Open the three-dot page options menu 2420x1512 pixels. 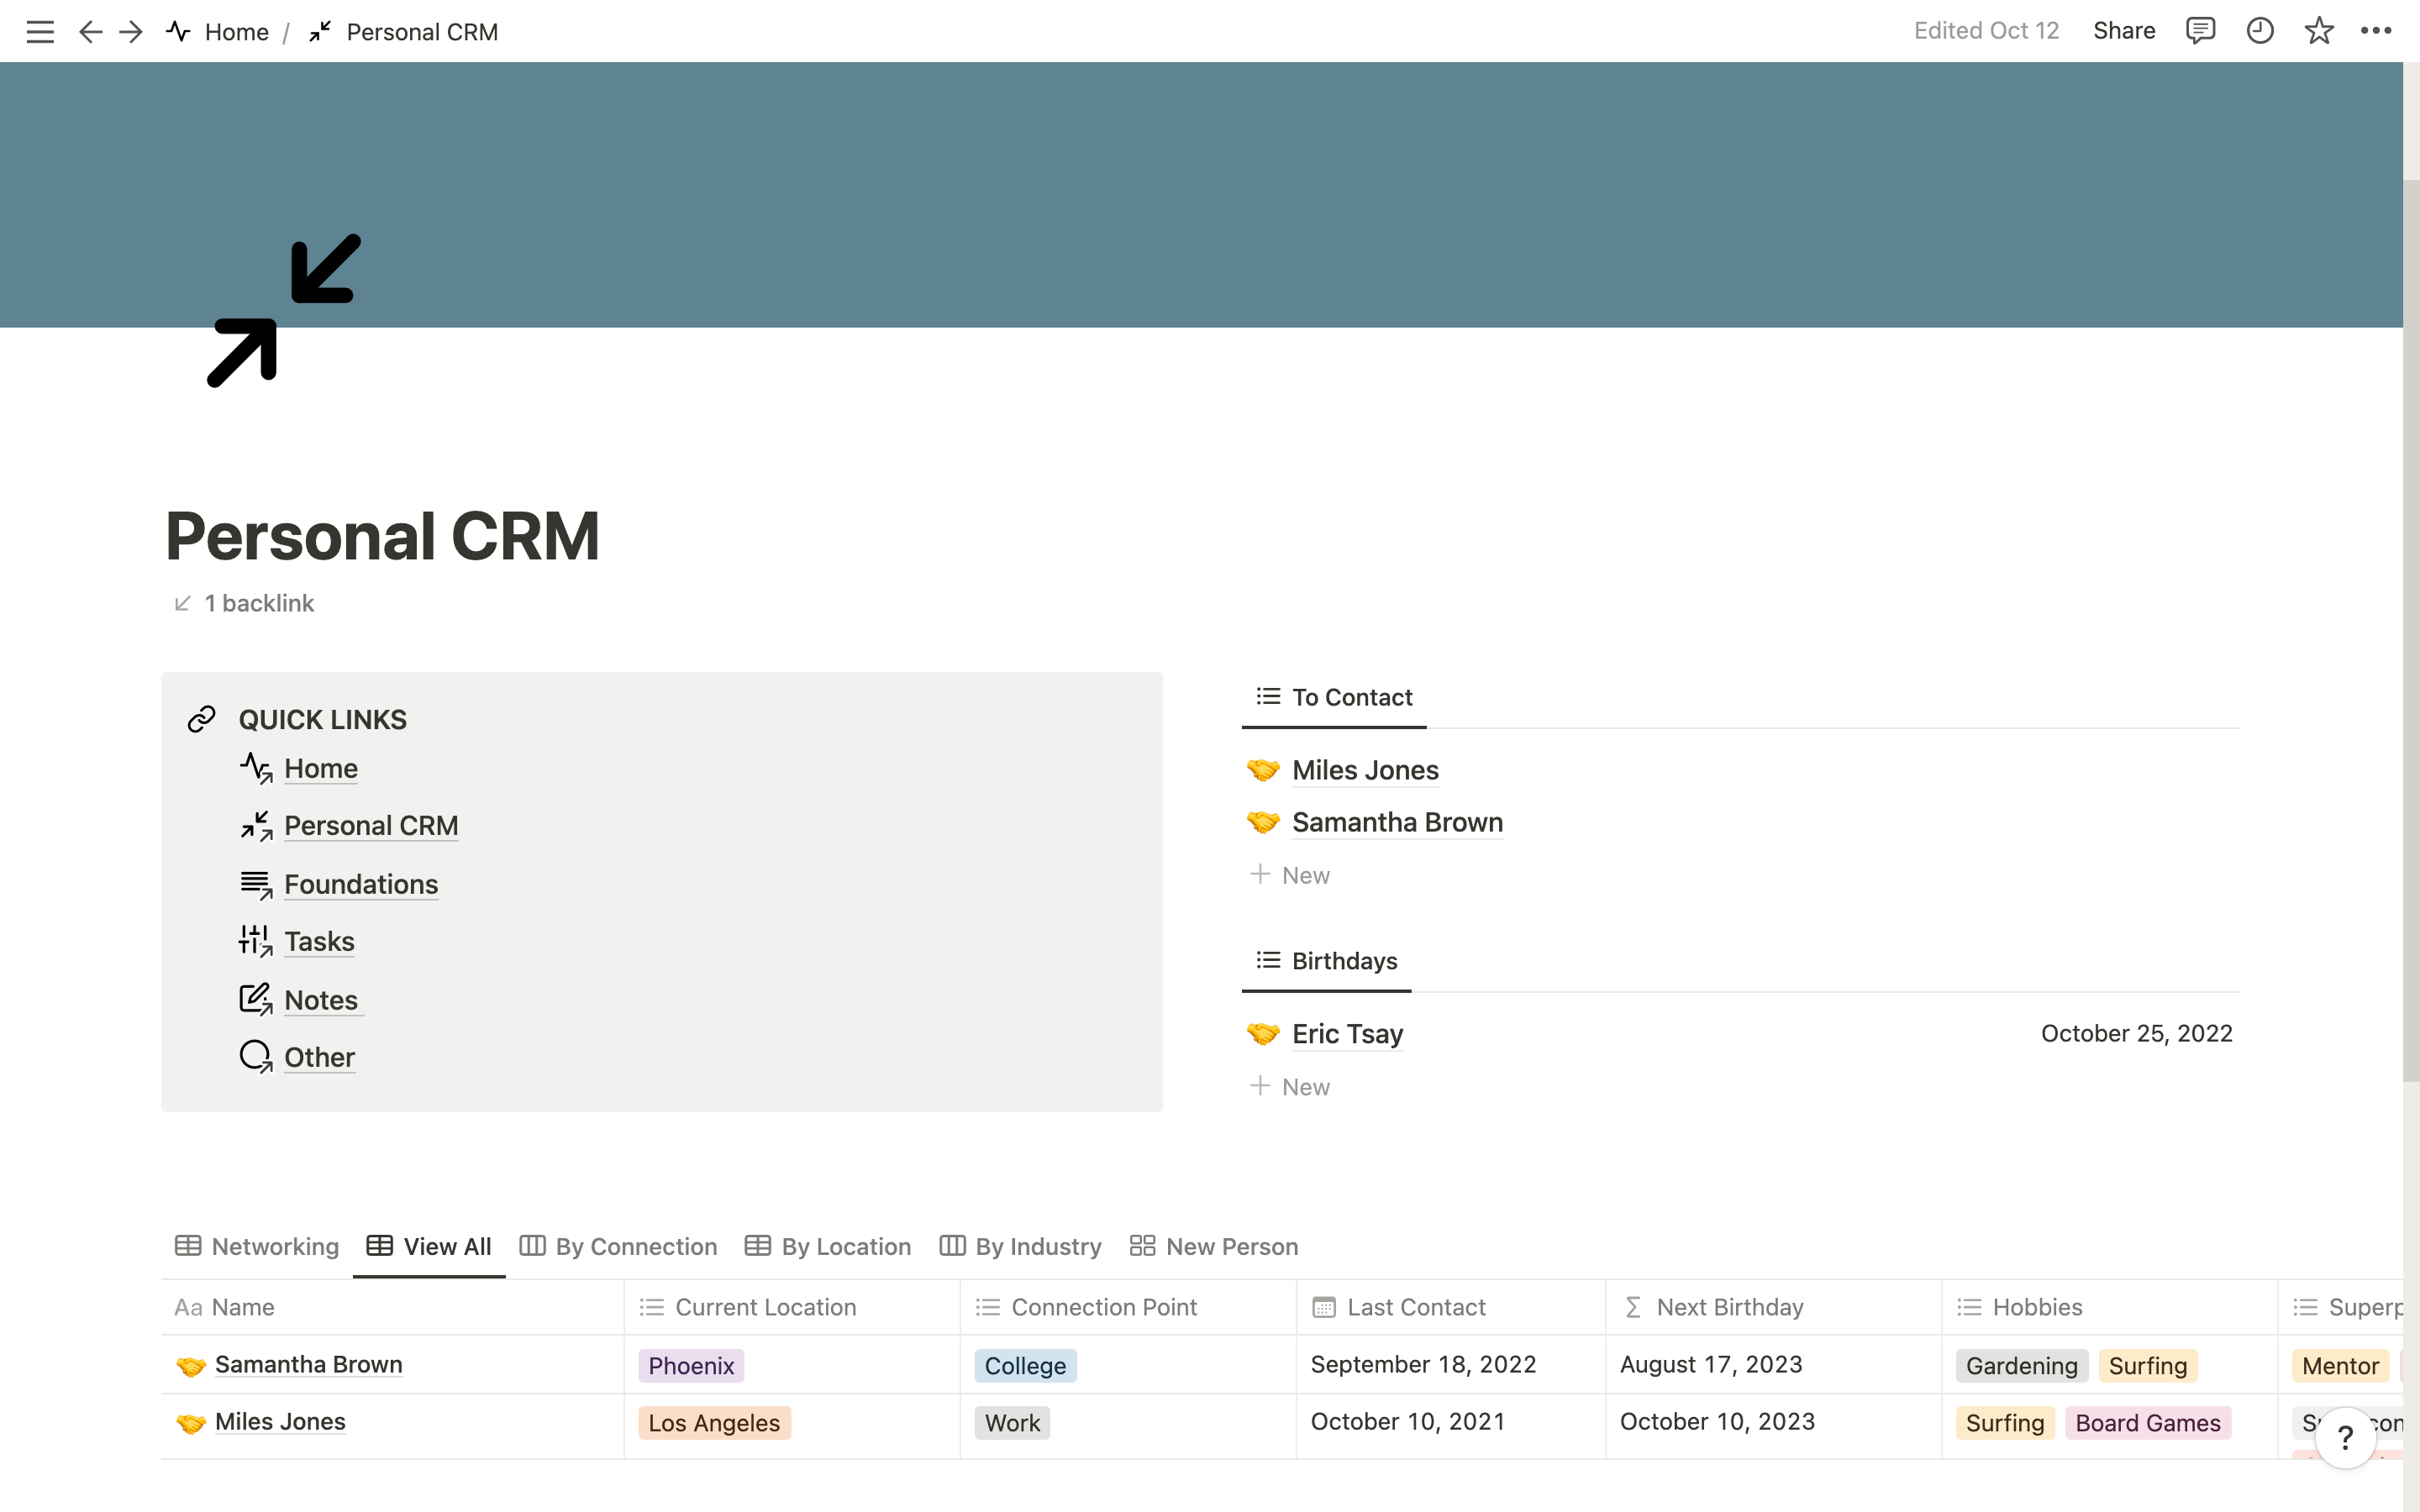pyautogui.click(x=2376, y=31)
